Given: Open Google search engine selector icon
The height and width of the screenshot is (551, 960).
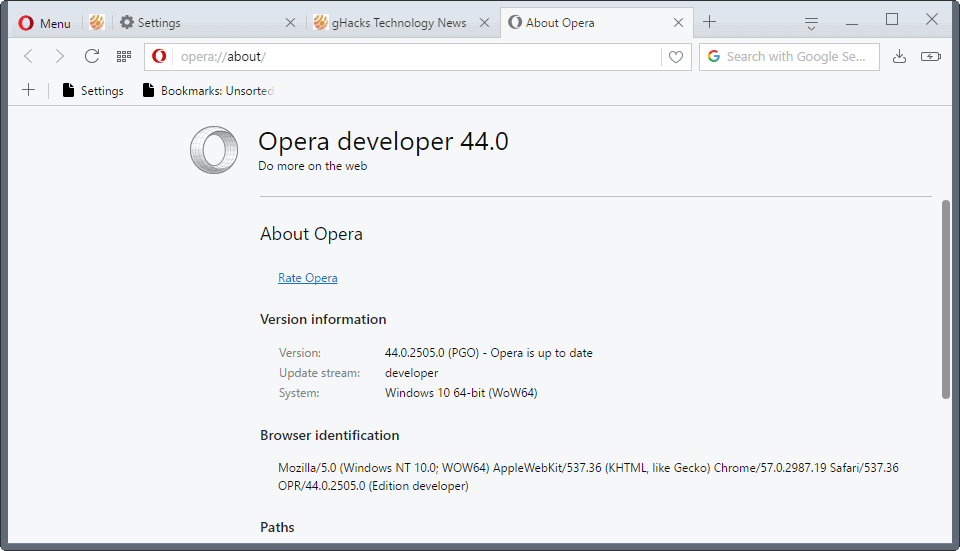Looking at the screenshot, I should coord(714,56).
